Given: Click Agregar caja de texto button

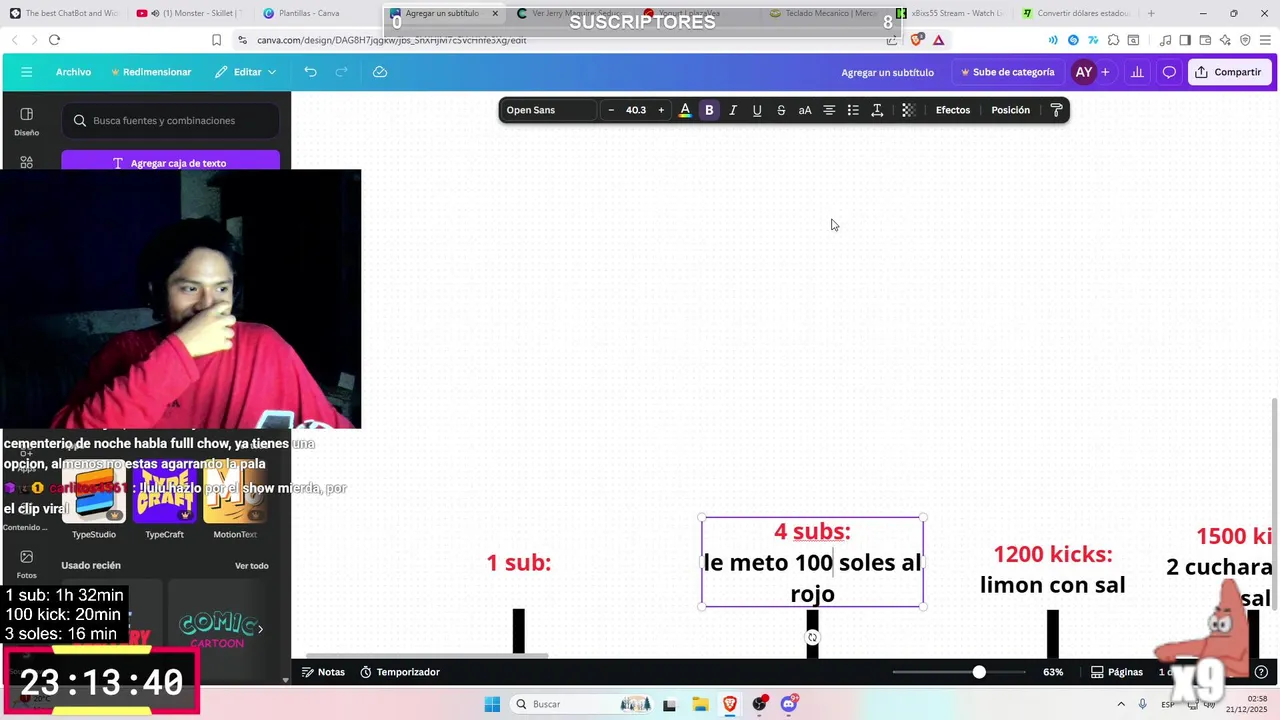Looking at the screenshot, I should pyautogui.click(x=170, y=163).
